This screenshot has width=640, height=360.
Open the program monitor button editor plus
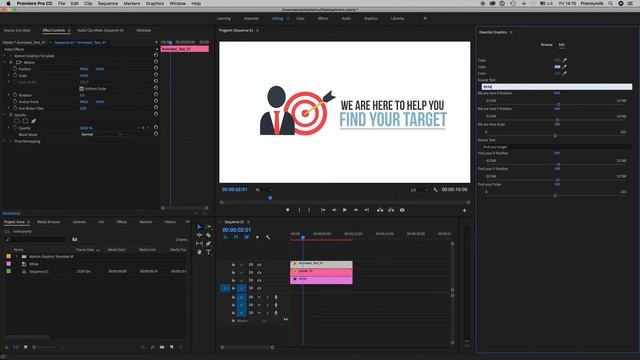click(x=464, y=211)
